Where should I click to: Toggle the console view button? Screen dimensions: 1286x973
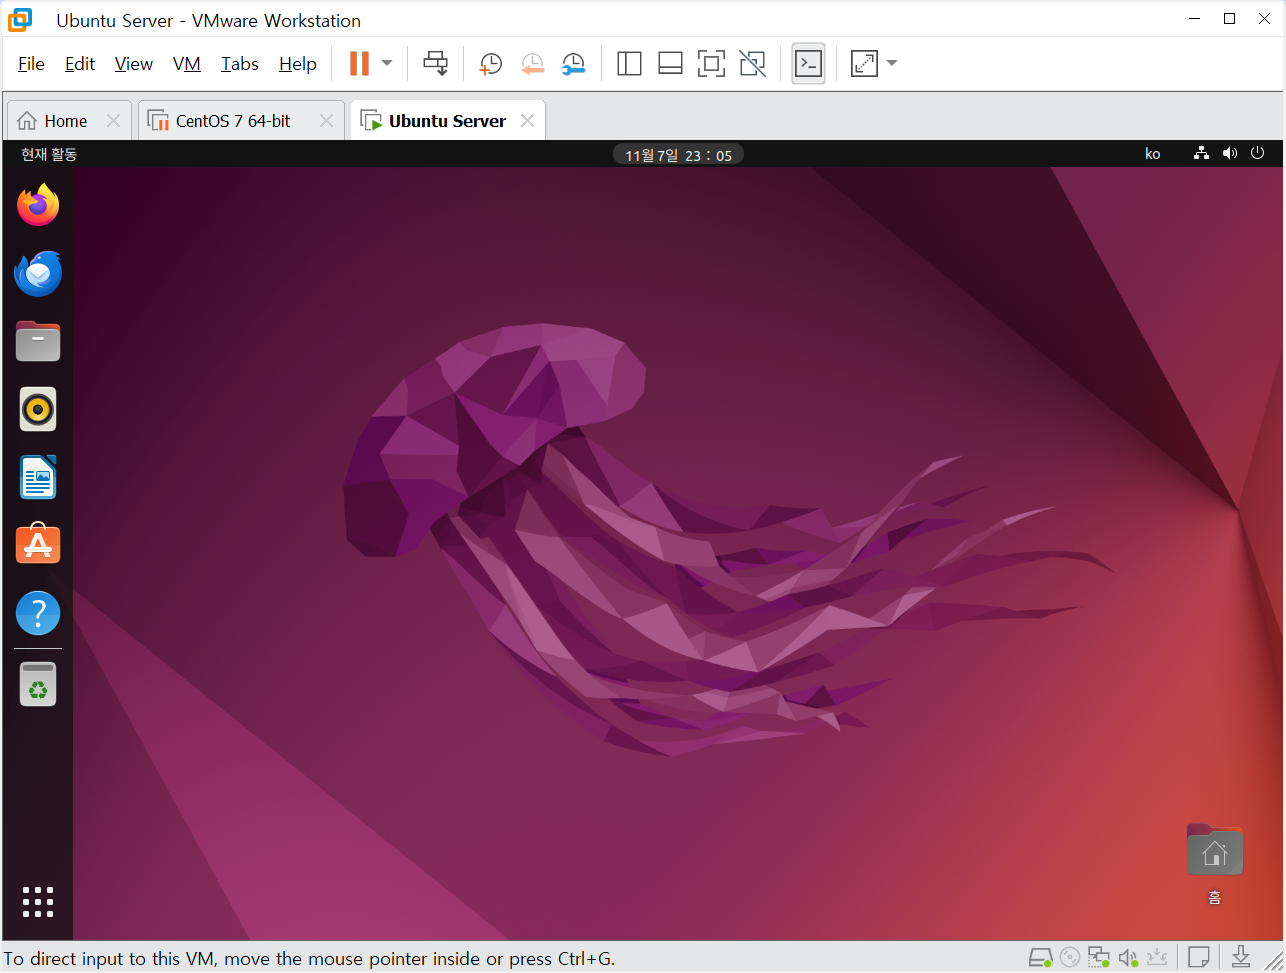808,63
